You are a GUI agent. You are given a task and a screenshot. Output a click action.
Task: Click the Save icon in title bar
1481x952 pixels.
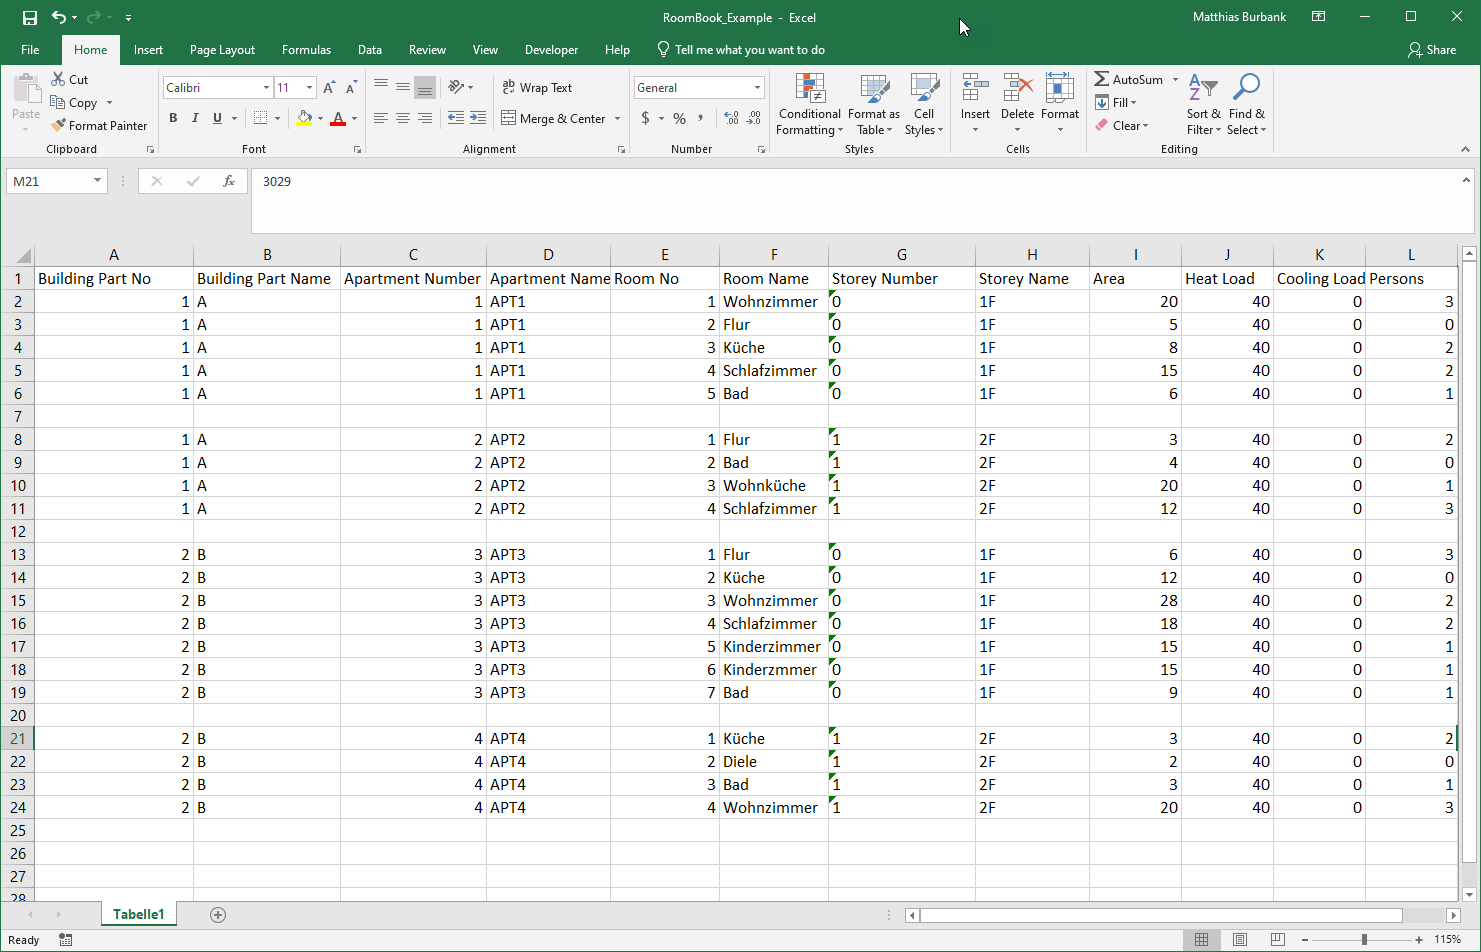tap(30, 17)
